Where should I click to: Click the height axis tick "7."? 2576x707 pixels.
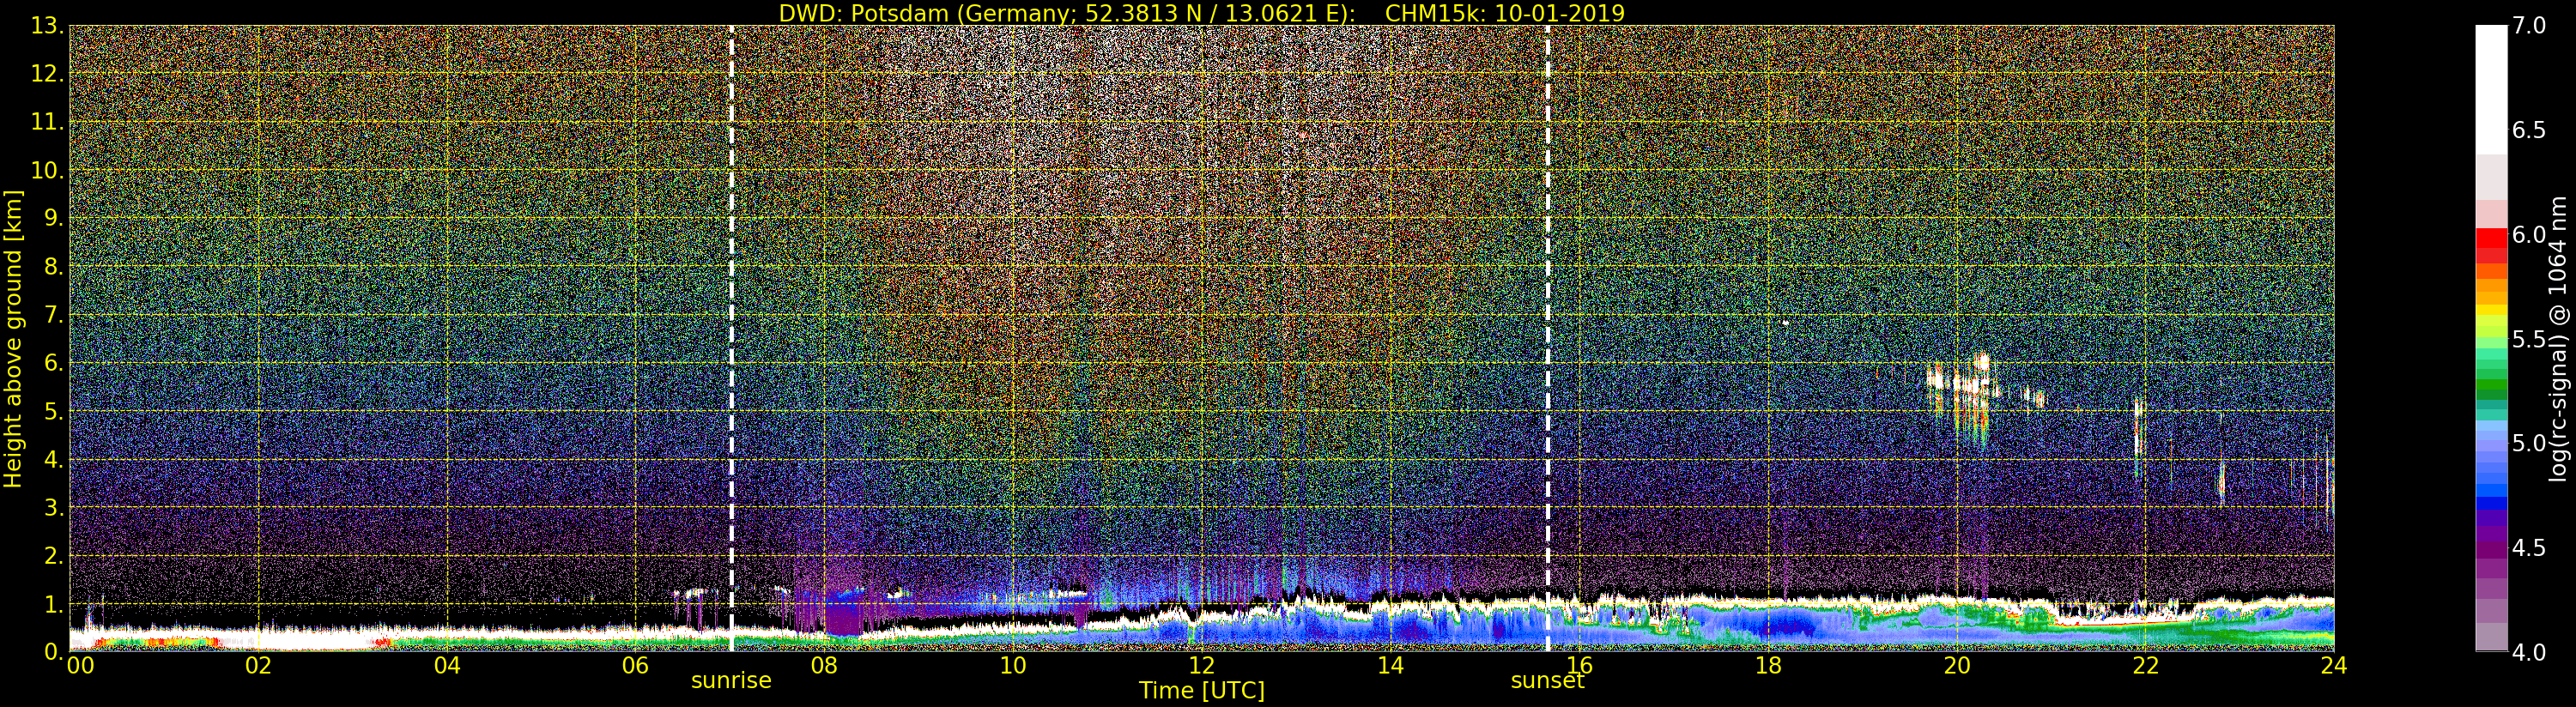(53, 315)
